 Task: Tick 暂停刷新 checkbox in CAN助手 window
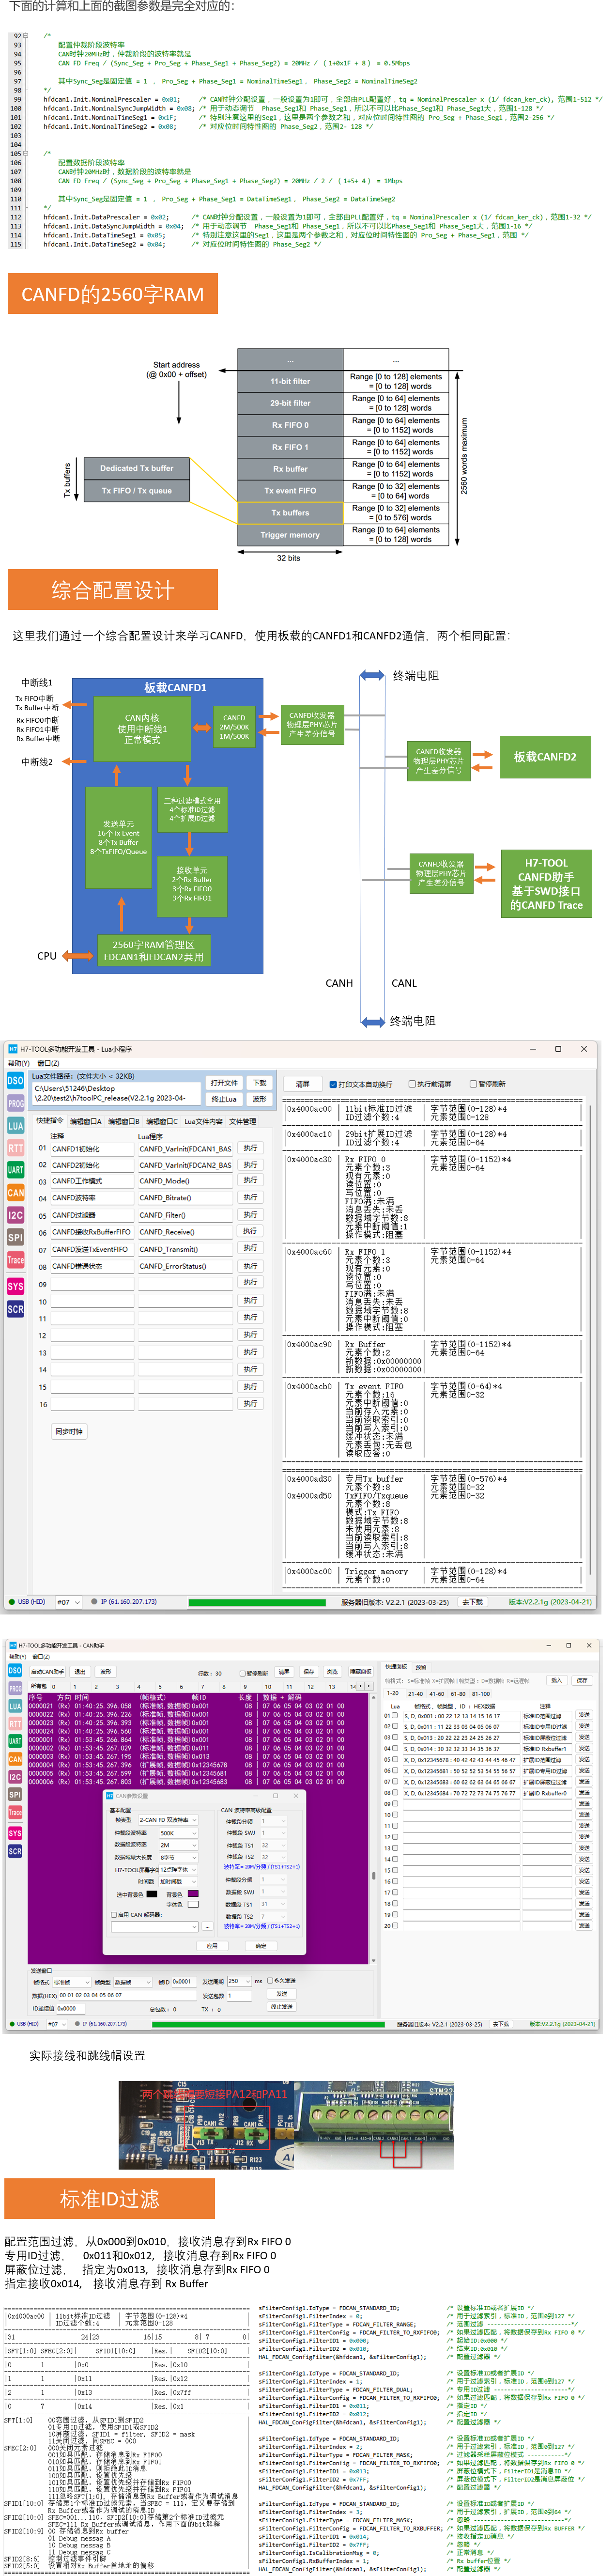tap(242, 1674)
